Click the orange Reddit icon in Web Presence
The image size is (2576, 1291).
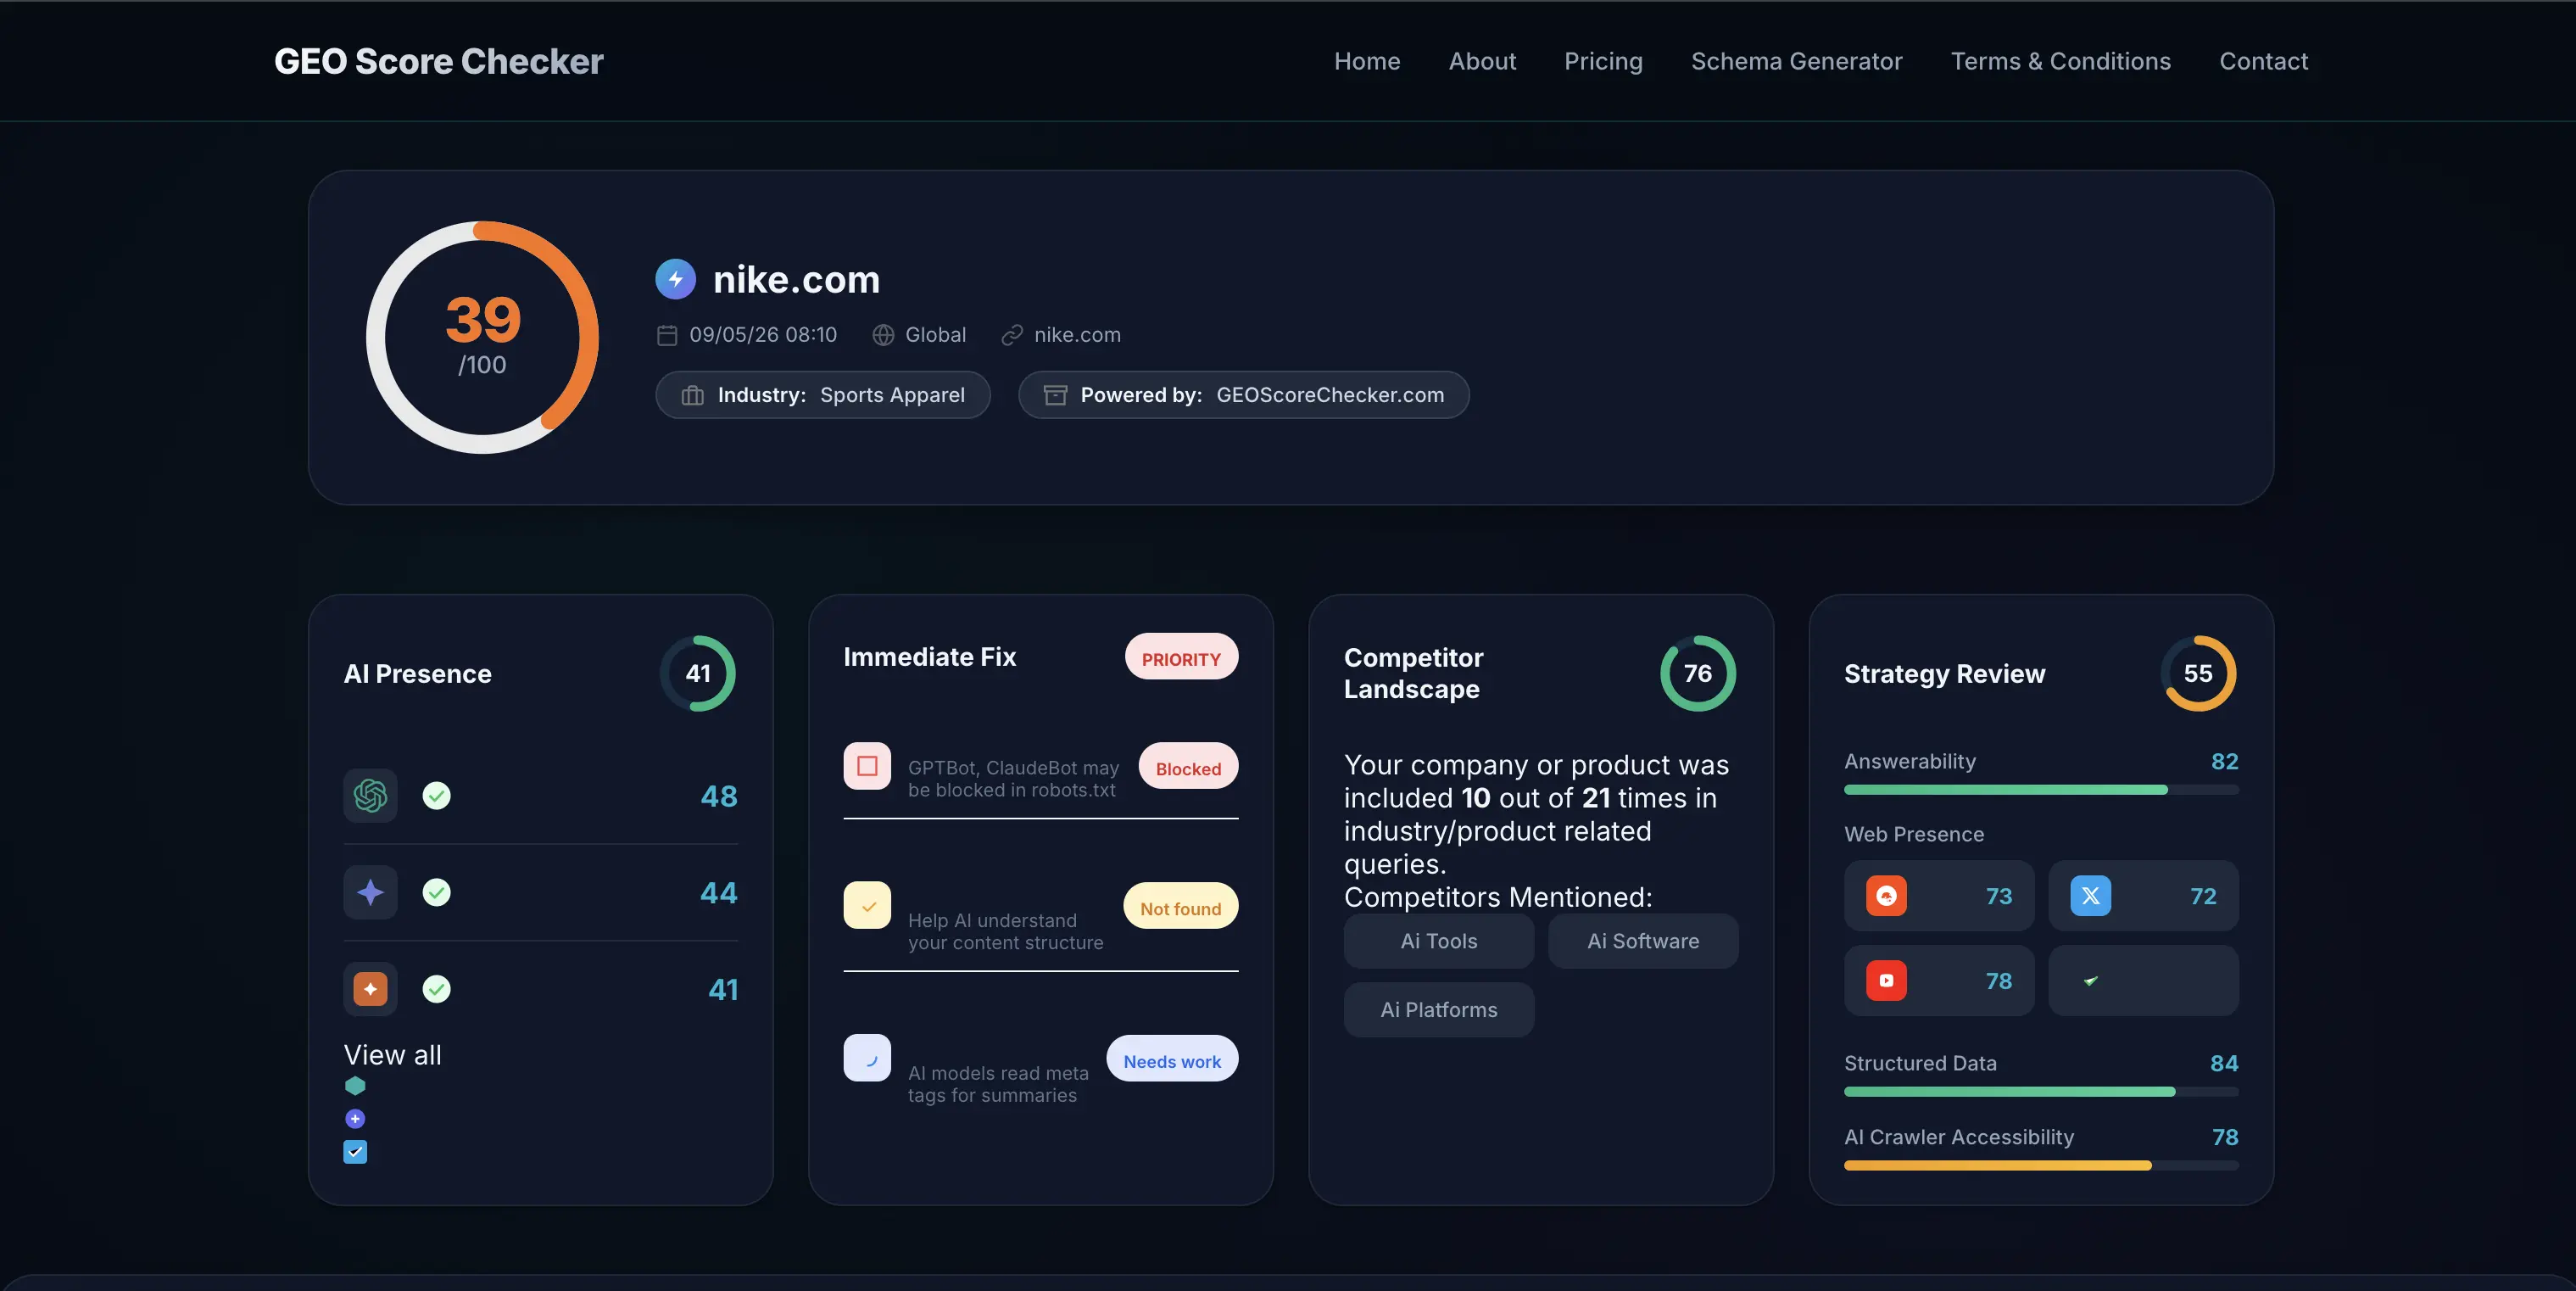tap(1886, 896)
